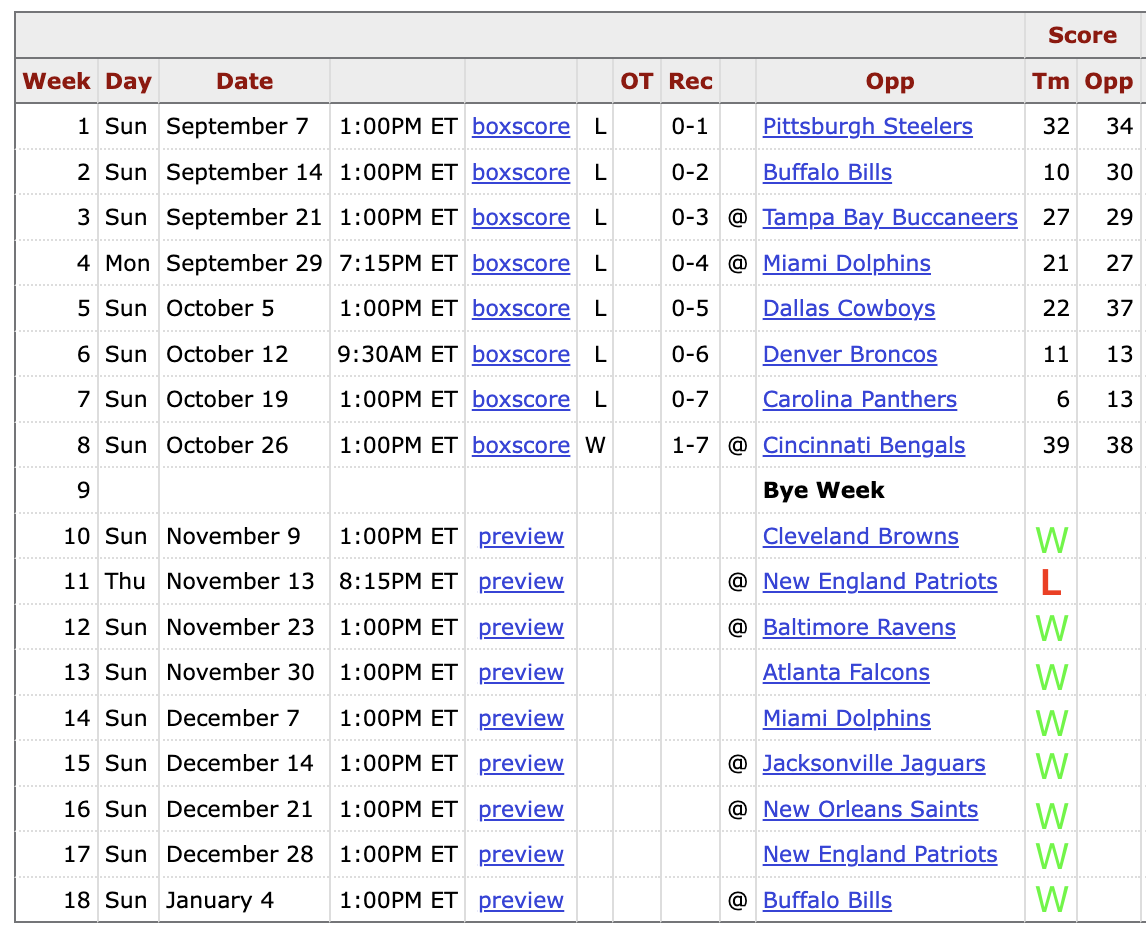The width and height of the screenshot is (1146, 934).
Task: Click the Jacksonville Jaguars link
Action: click(x=874, y=764)
